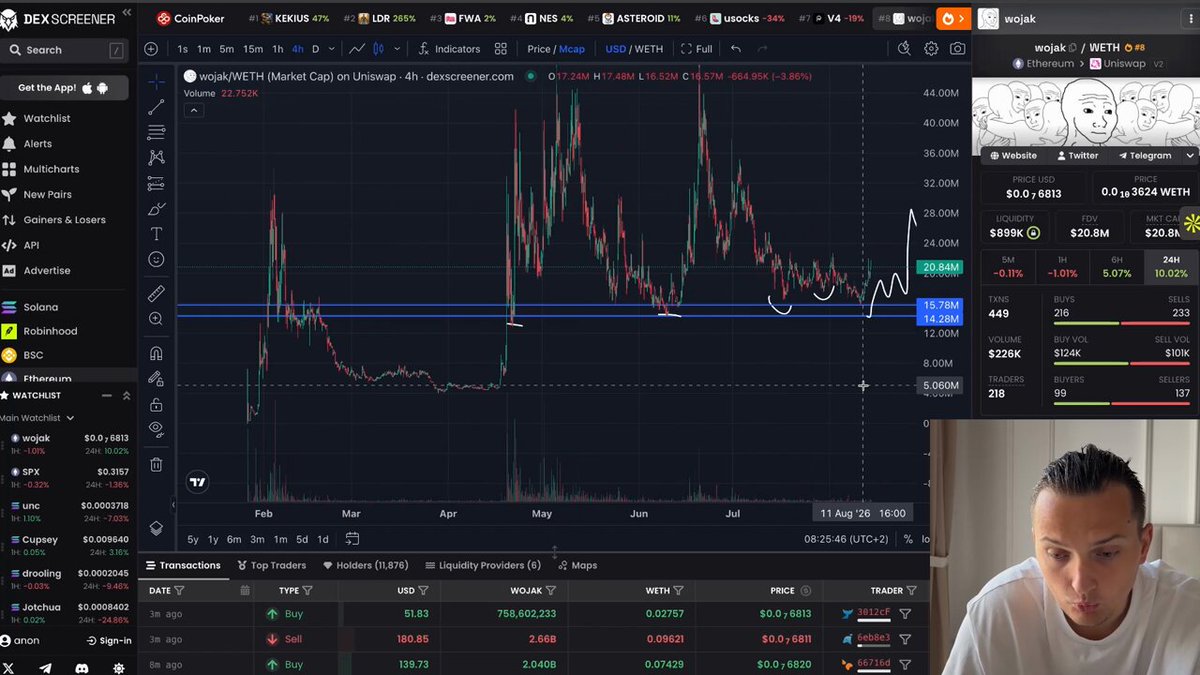
Task: Click the Search tokens field
Action: (65, 50)
